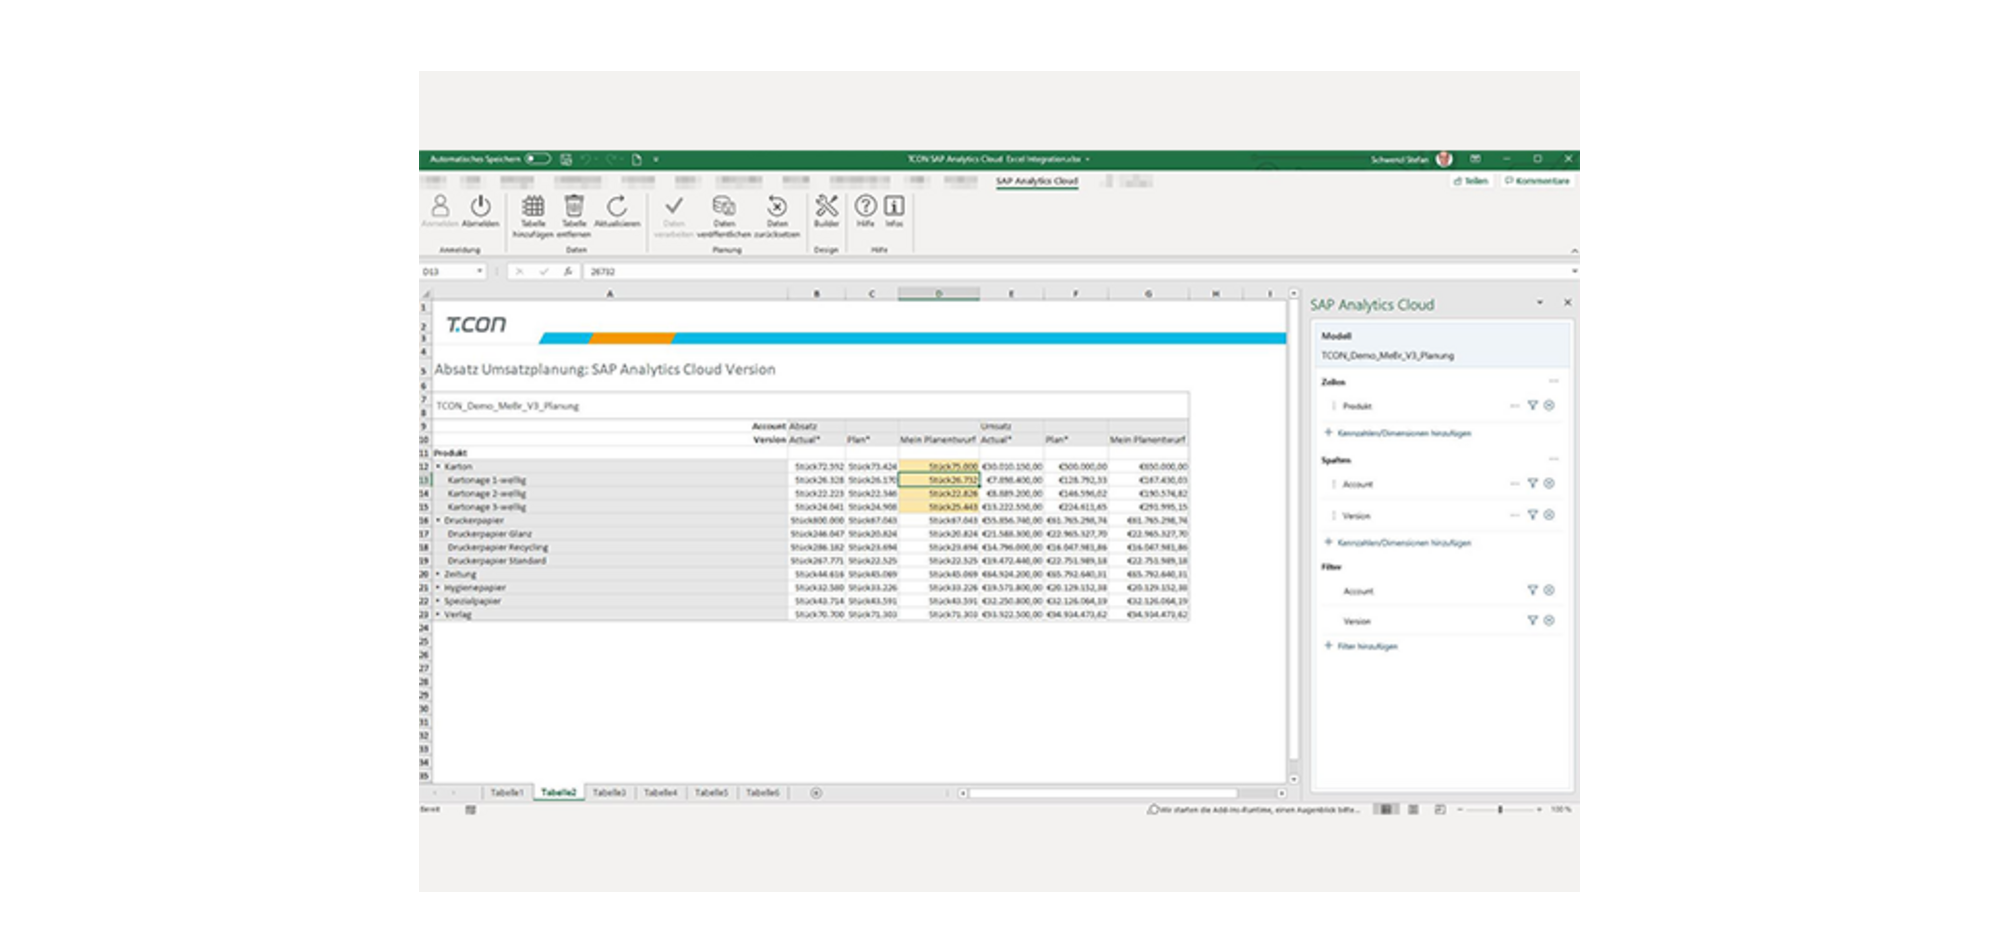Open Quick Access Toolbar customize dropdown
The height and width of the screenshot is (940, 2000).
coord(656,159)
